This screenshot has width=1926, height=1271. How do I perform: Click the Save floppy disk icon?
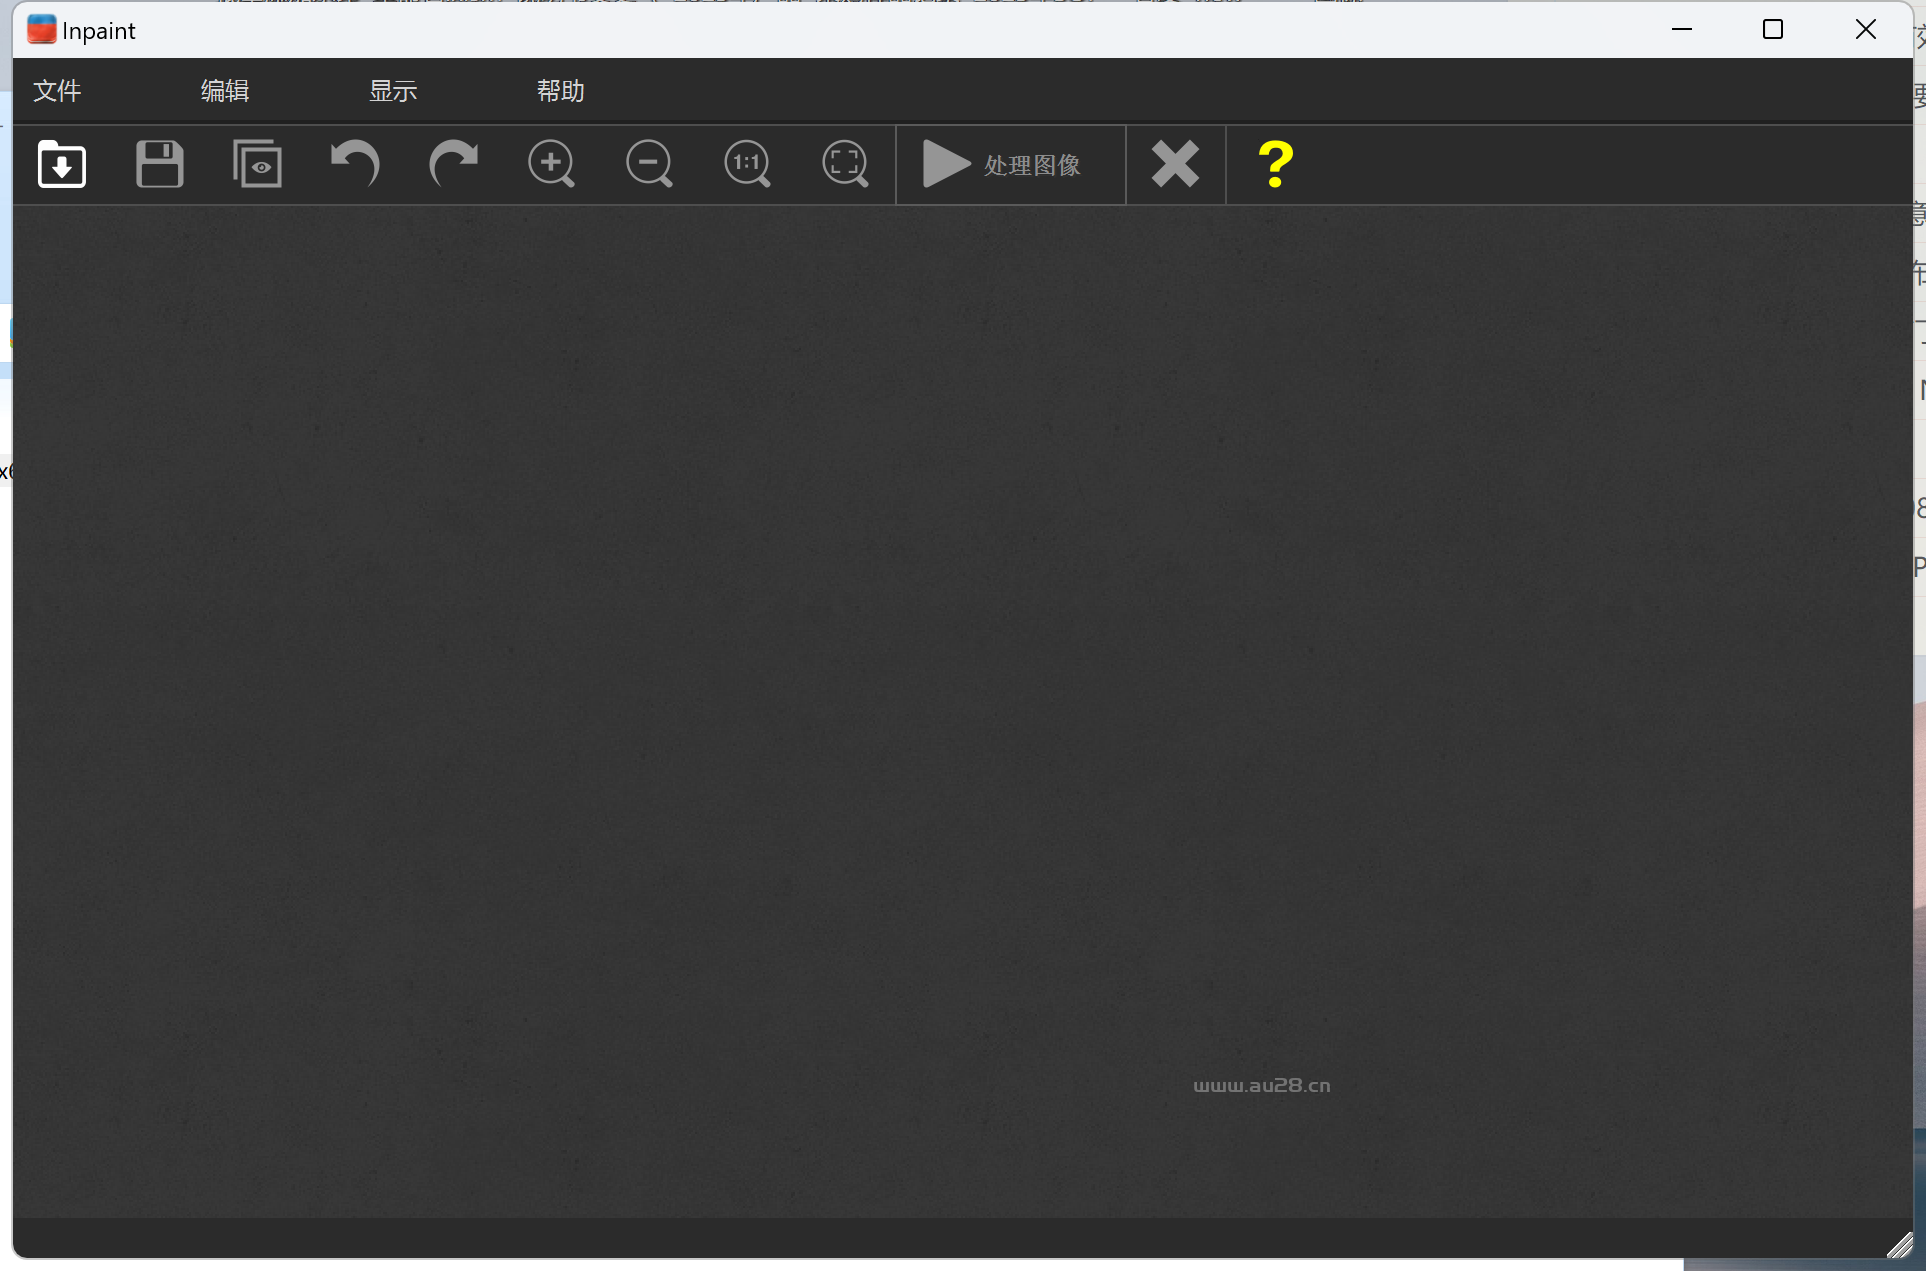point(160,164)
